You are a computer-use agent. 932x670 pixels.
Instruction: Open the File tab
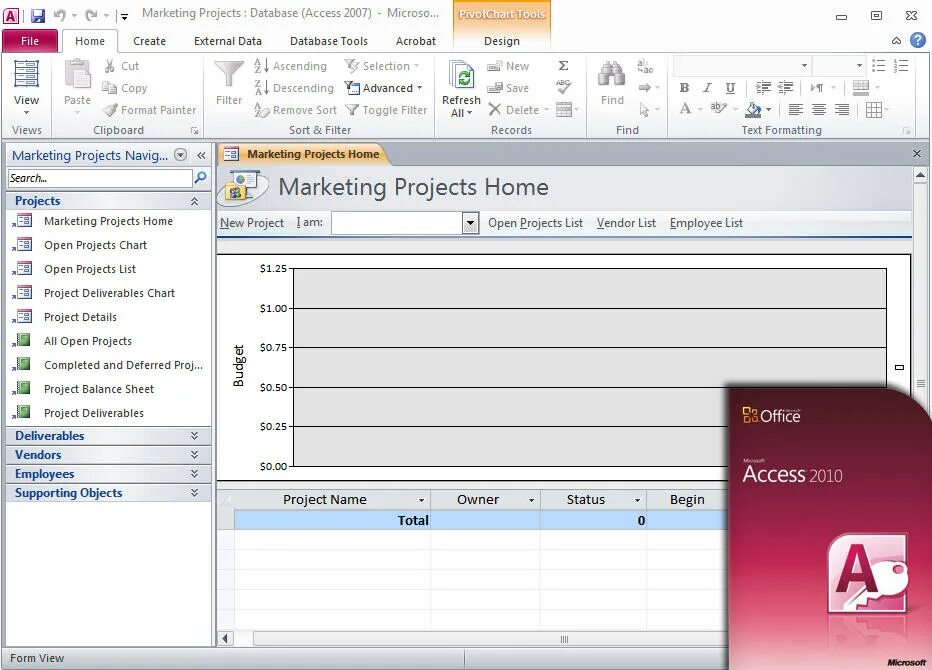(30, 41)
